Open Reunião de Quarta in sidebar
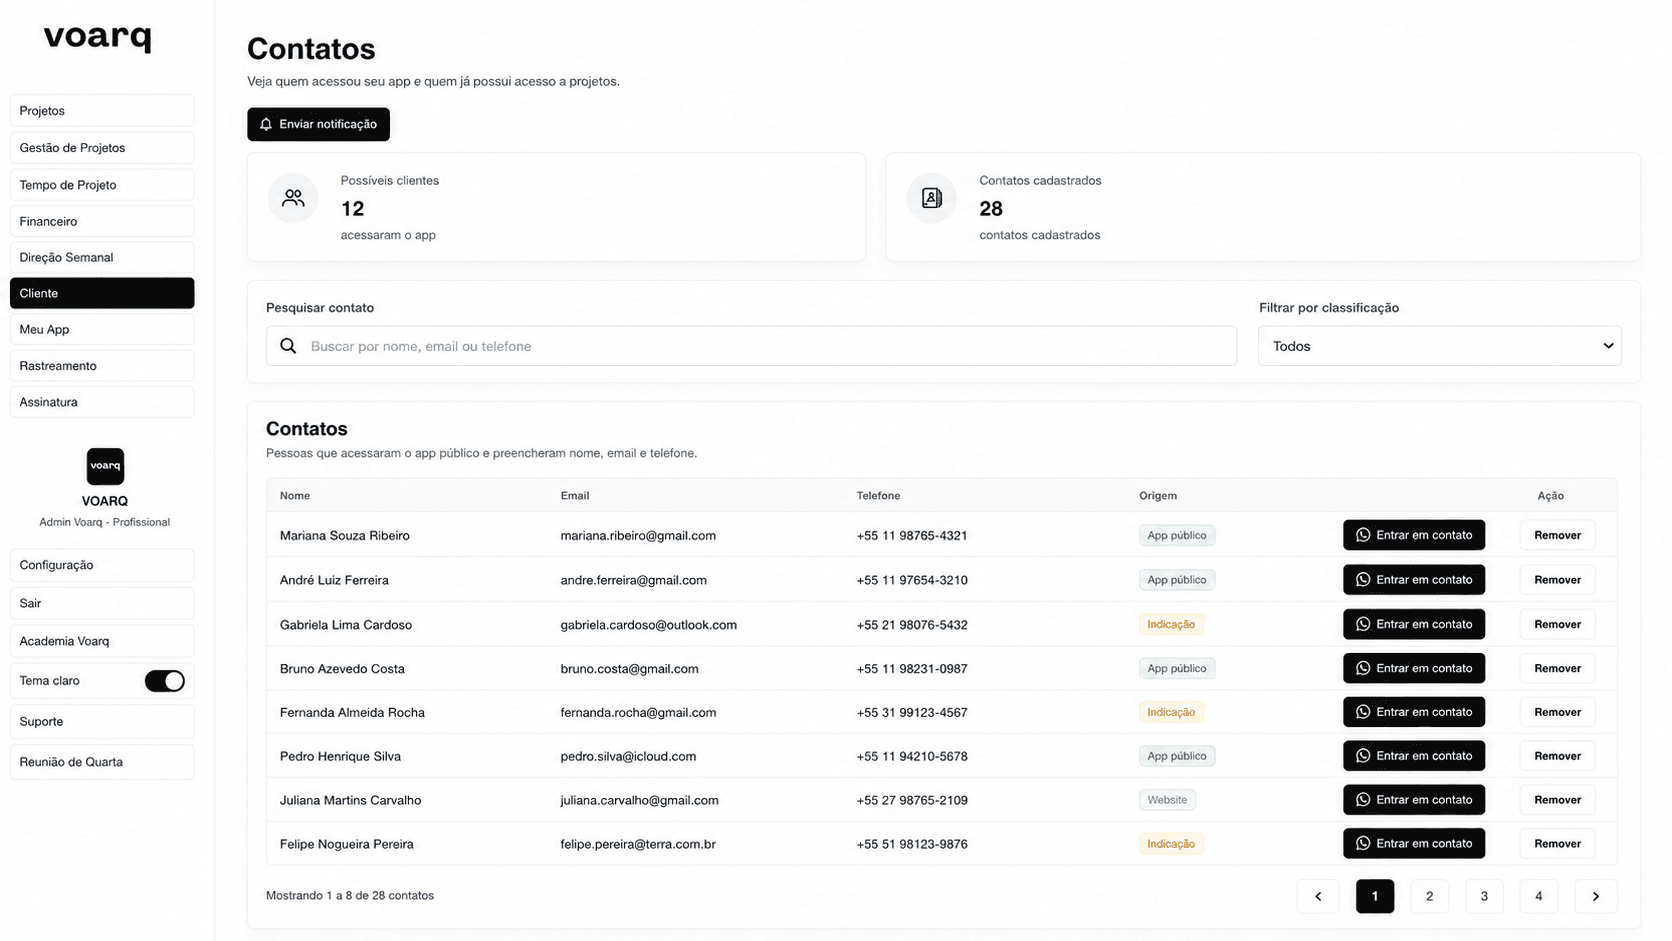 [102, 762]
